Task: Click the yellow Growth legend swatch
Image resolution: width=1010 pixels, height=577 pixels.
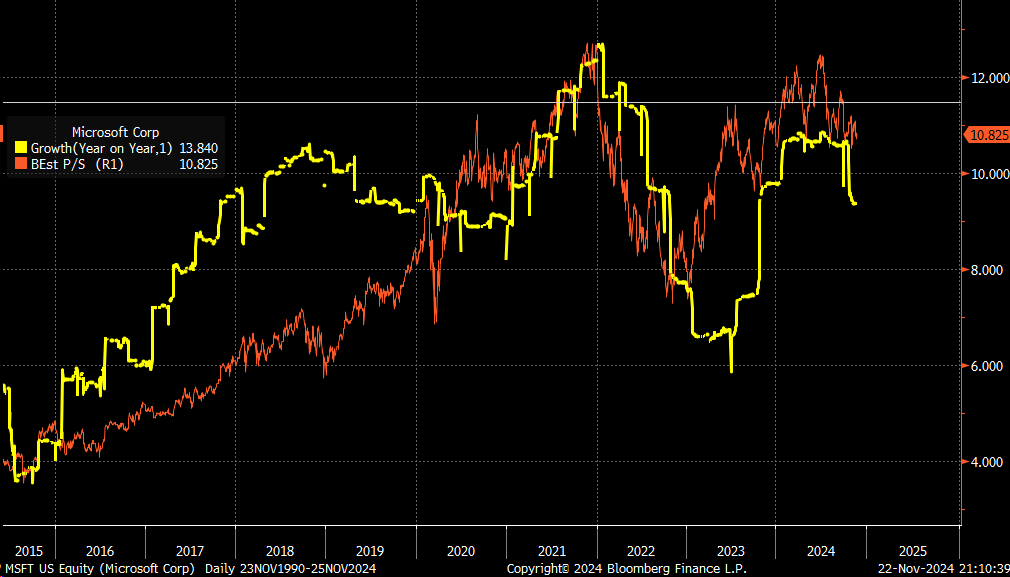Action: click(21, 148)
